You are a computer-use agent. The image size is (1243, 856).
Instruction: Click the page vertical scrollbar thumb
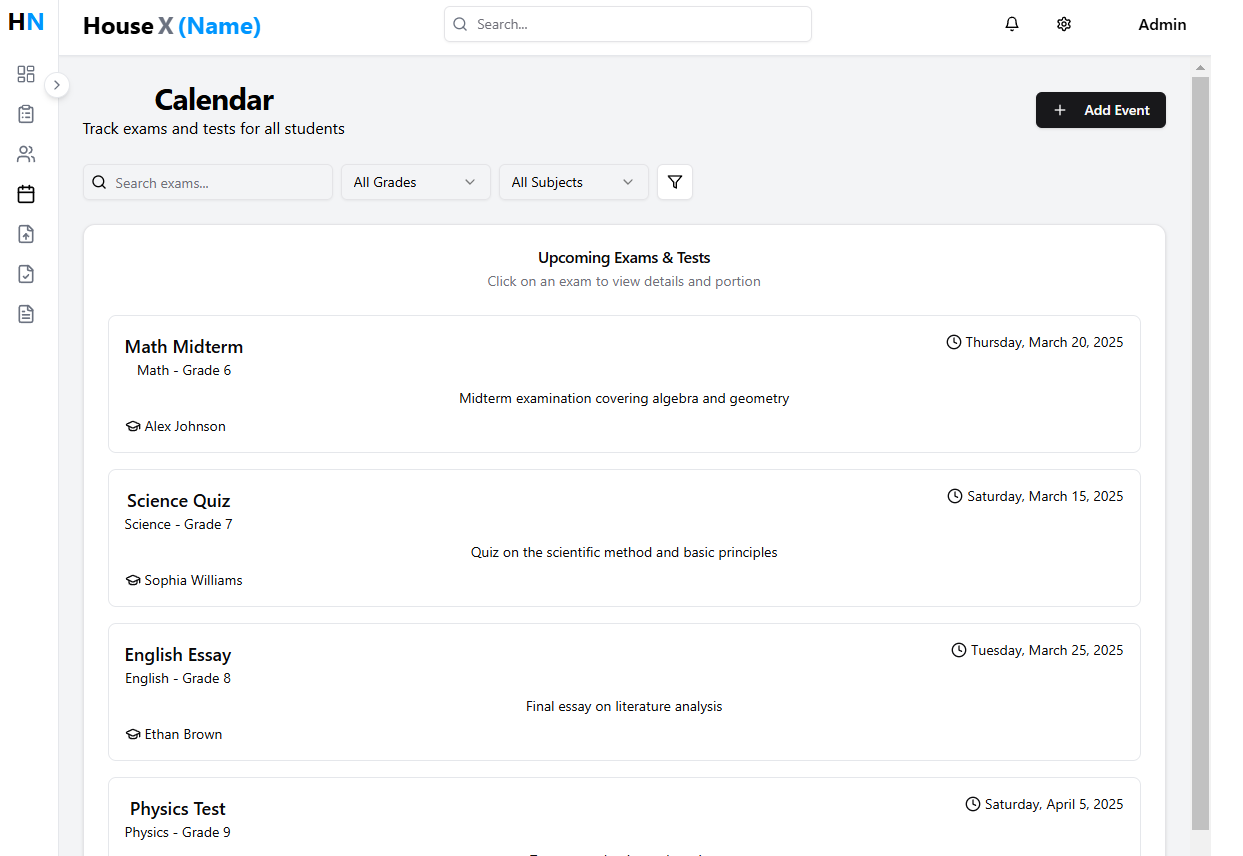1201,453
